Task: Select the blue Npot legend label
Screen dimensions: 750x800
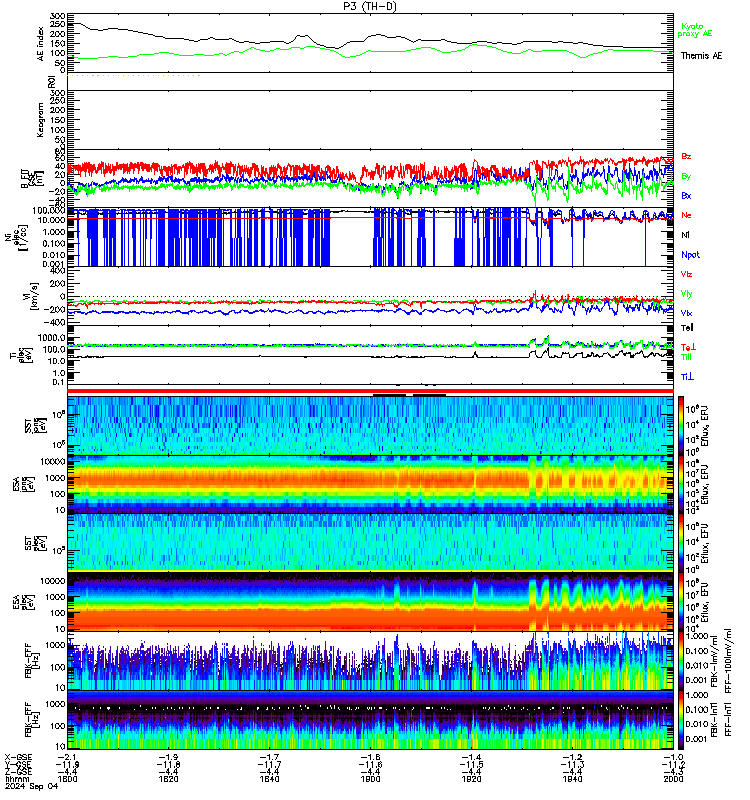Action: (x=690, y=255)
